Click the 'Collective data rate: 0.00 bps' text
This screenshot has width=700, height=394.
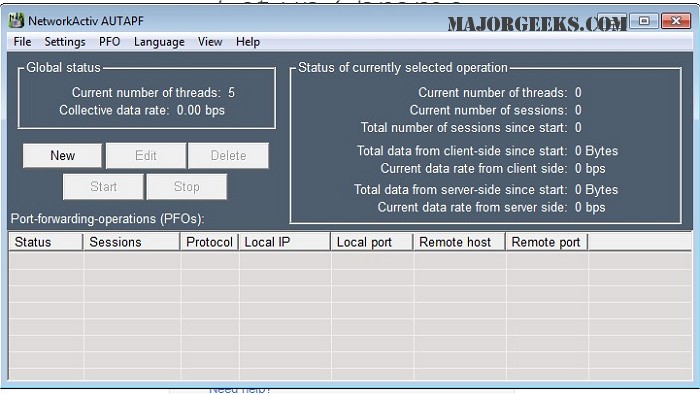(x=142, y=110)
